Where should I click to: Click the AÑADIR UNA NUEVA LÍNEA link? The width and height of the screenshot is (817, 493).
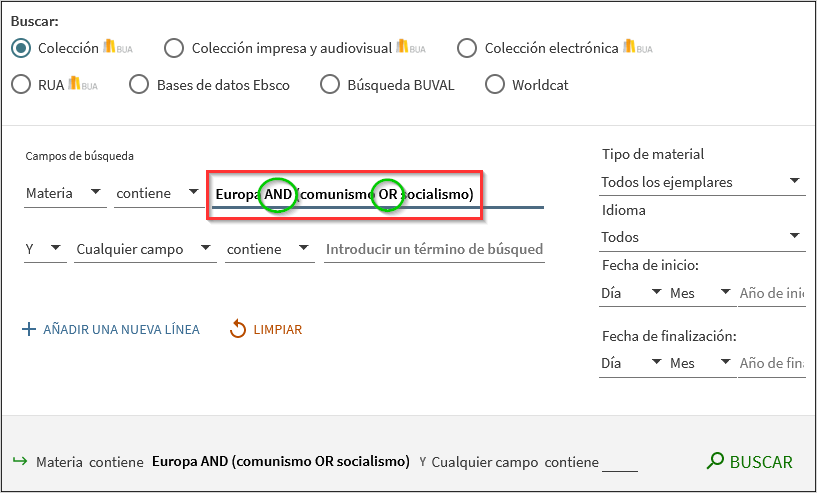(121, 329)
